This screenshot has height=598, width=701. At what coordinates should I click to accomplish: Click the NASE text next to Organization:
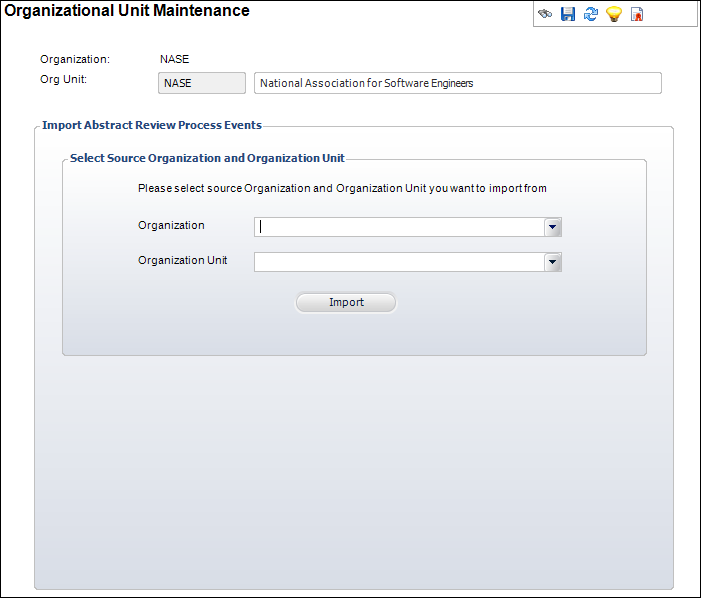tap(174, 59)
